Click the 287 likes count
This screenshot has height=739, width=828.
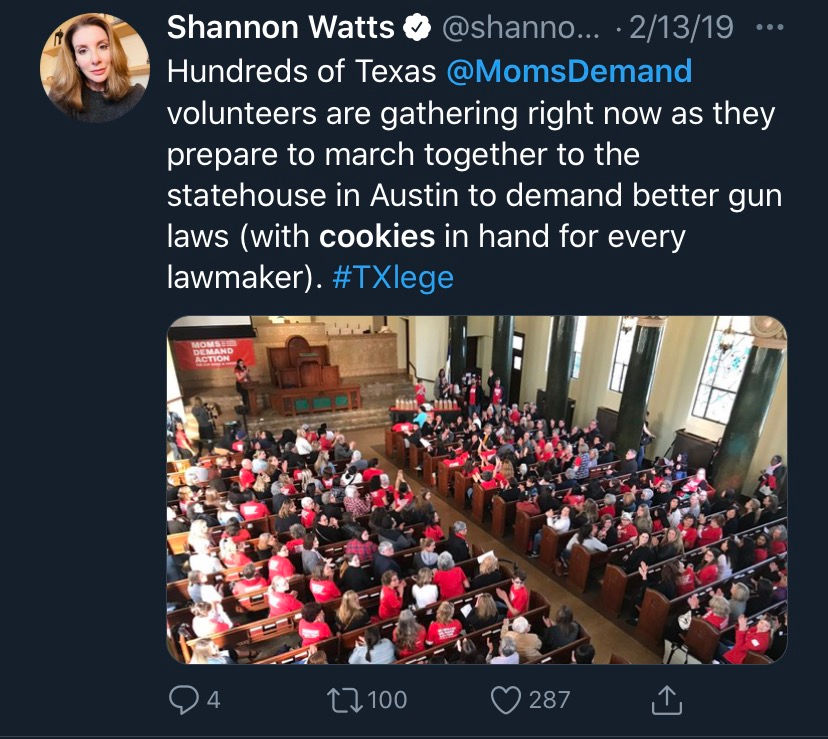[549, 700]
